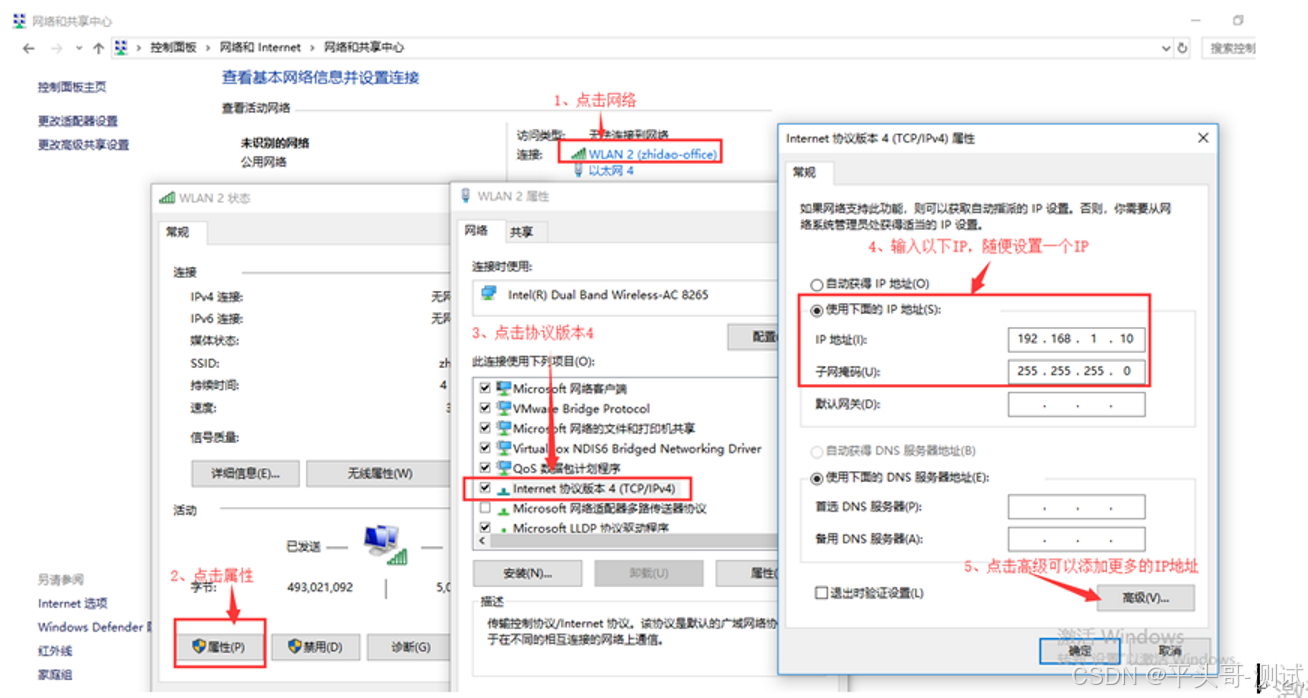Close the TCP/IPv4 属性 dialog with the X
1308x698 pixels.
(1203, 138)
